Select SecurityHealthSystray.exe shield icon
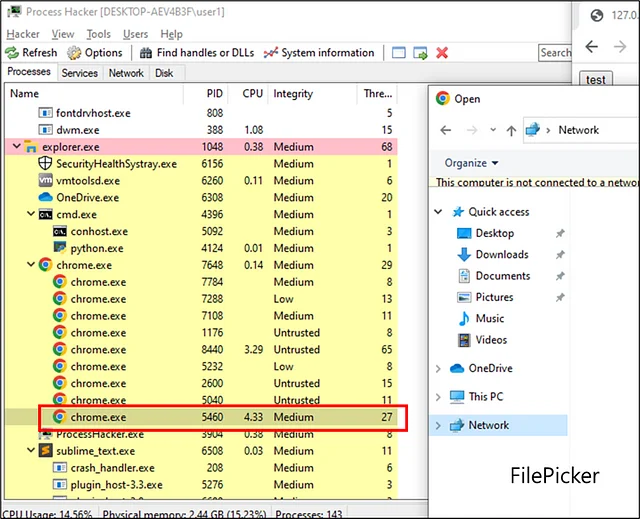Viewport: 640px width, 519px height. click(45, 163)
